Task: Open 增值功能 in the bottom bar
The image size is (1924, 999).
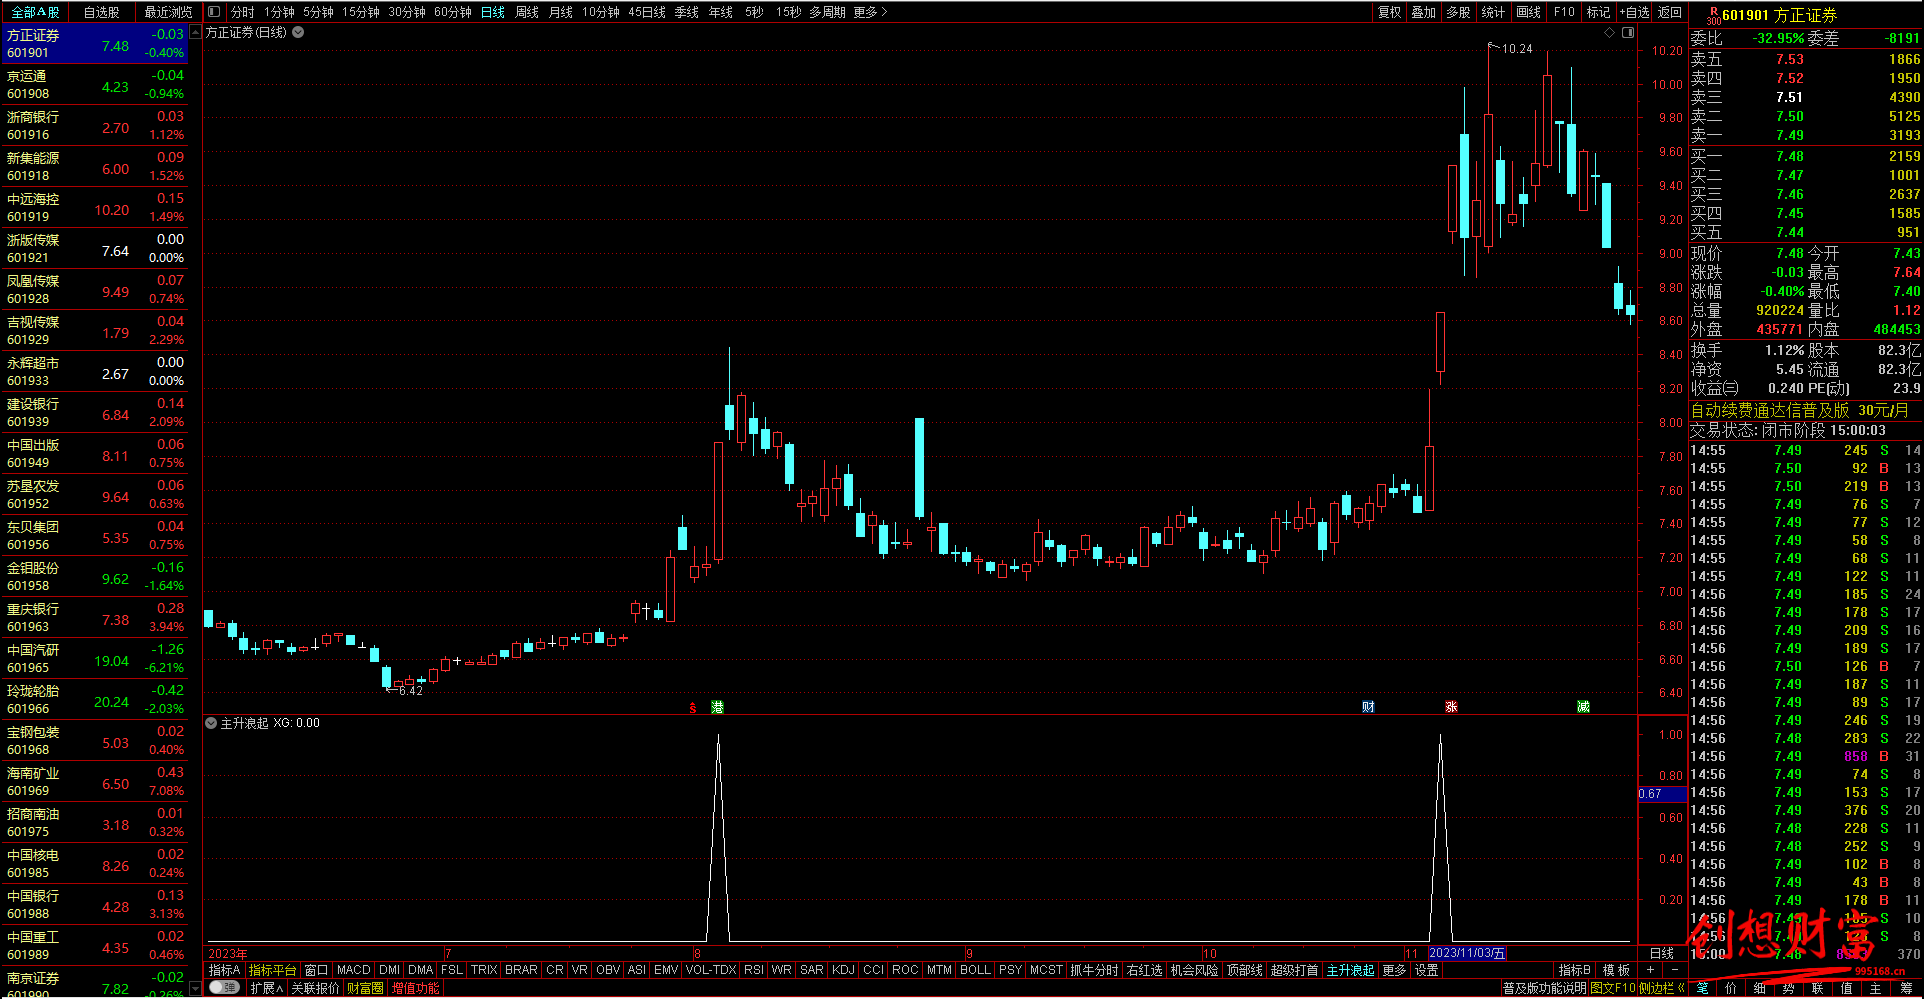Action: (x=415, y=988)
